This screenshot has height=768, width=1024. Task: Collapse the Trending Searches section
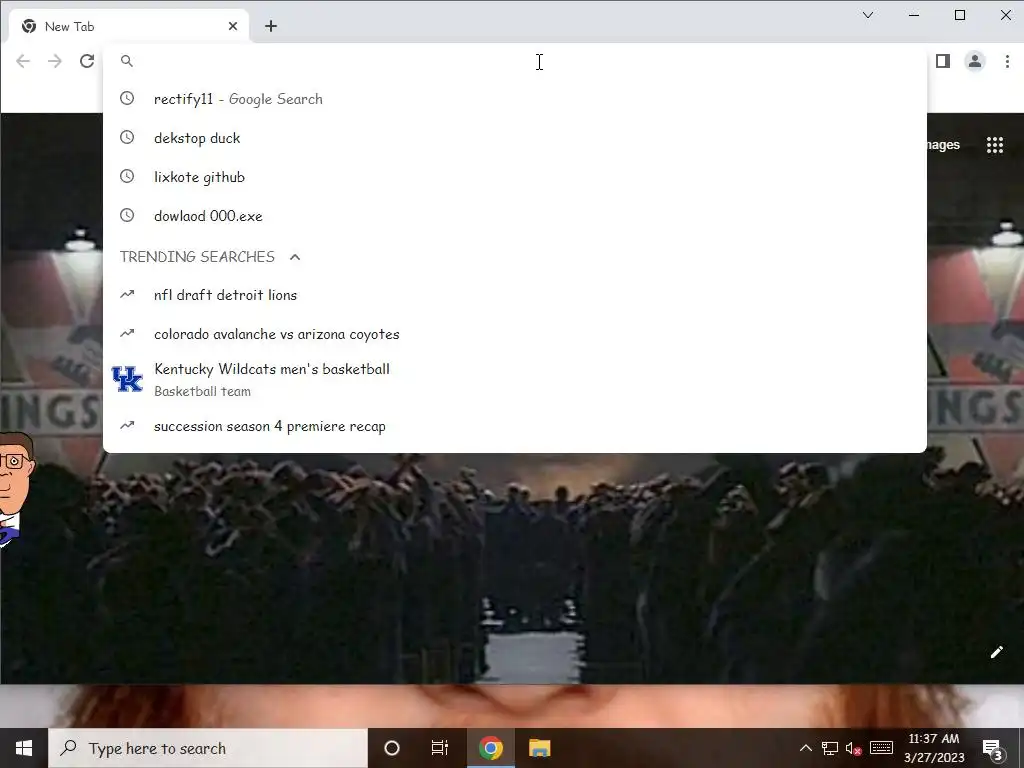(x=295, y=257)
